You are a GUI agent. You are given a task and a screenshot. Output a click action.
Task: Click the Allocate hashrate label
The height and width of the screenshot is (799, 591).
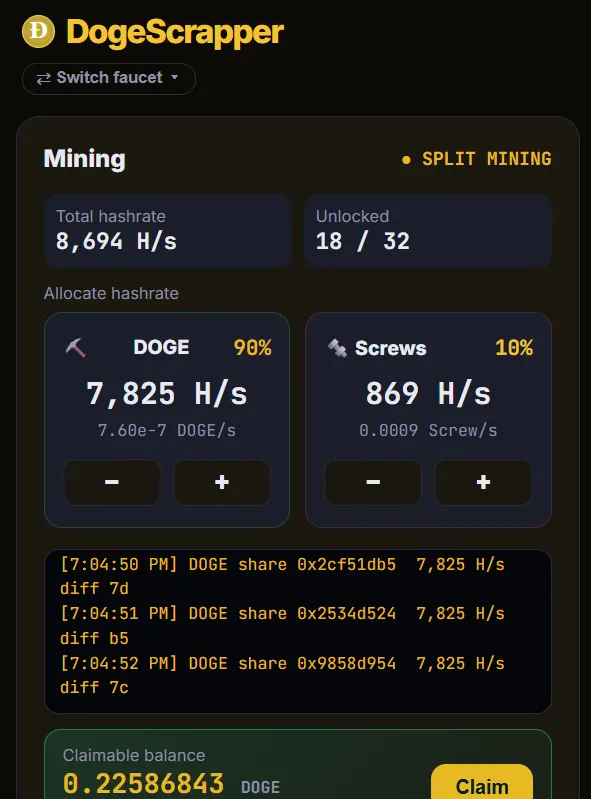111,294
